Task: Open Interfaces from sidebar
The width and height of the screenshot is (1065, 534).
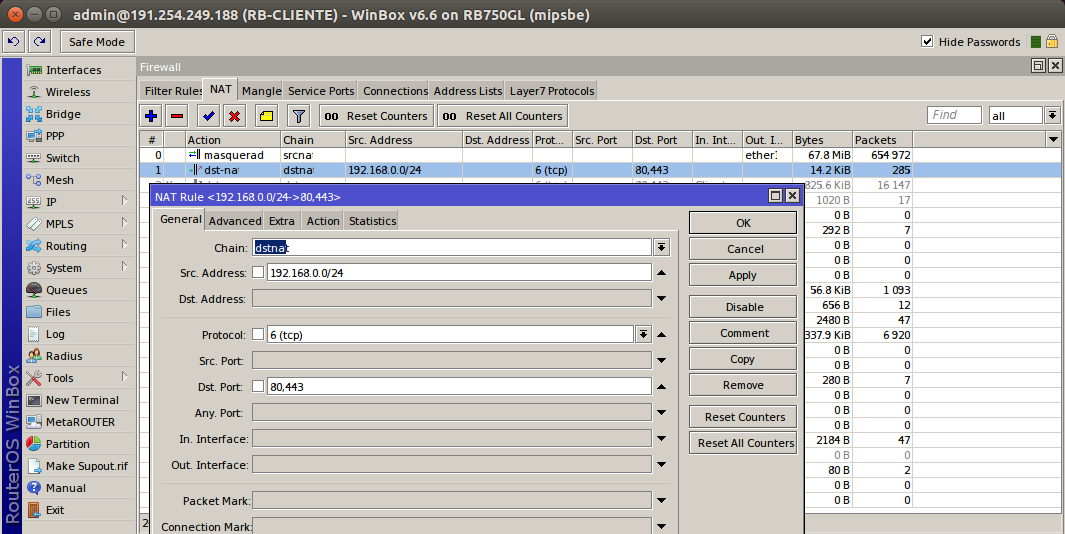Action: tap(79, 70)
